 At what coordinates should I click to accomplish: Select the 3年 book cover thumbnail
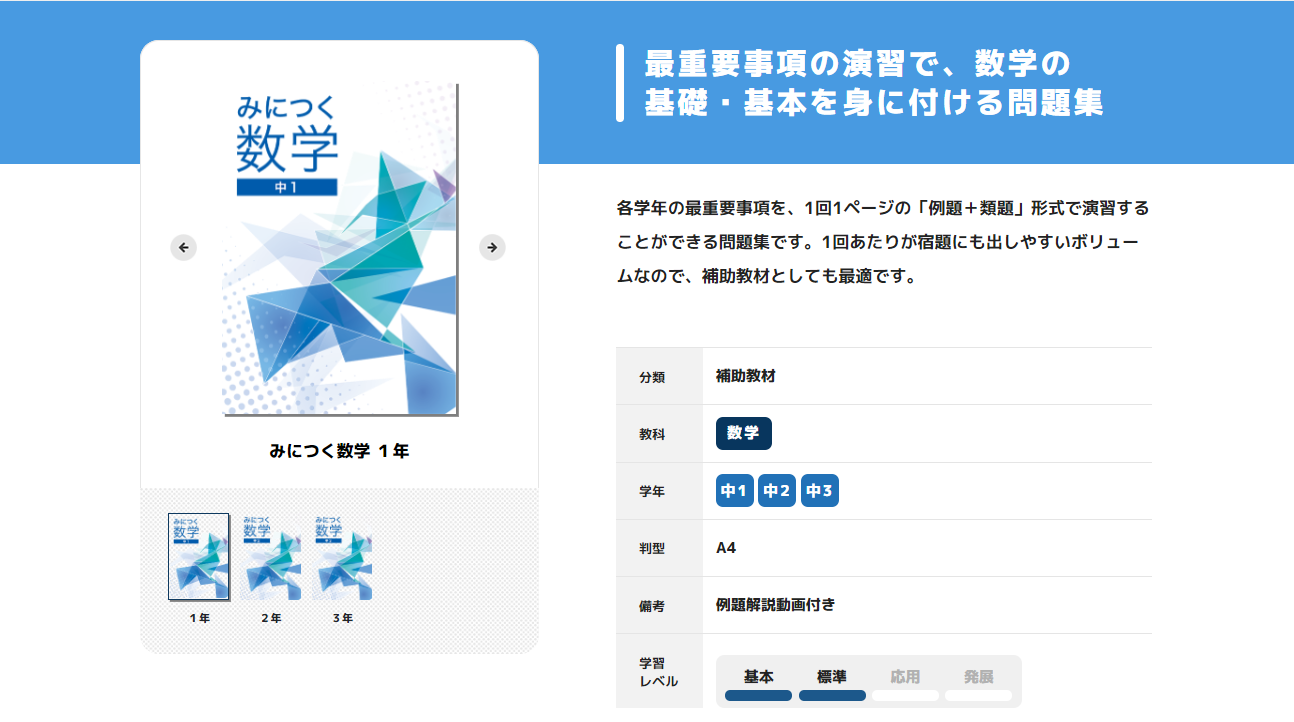[x=343, y=557]
